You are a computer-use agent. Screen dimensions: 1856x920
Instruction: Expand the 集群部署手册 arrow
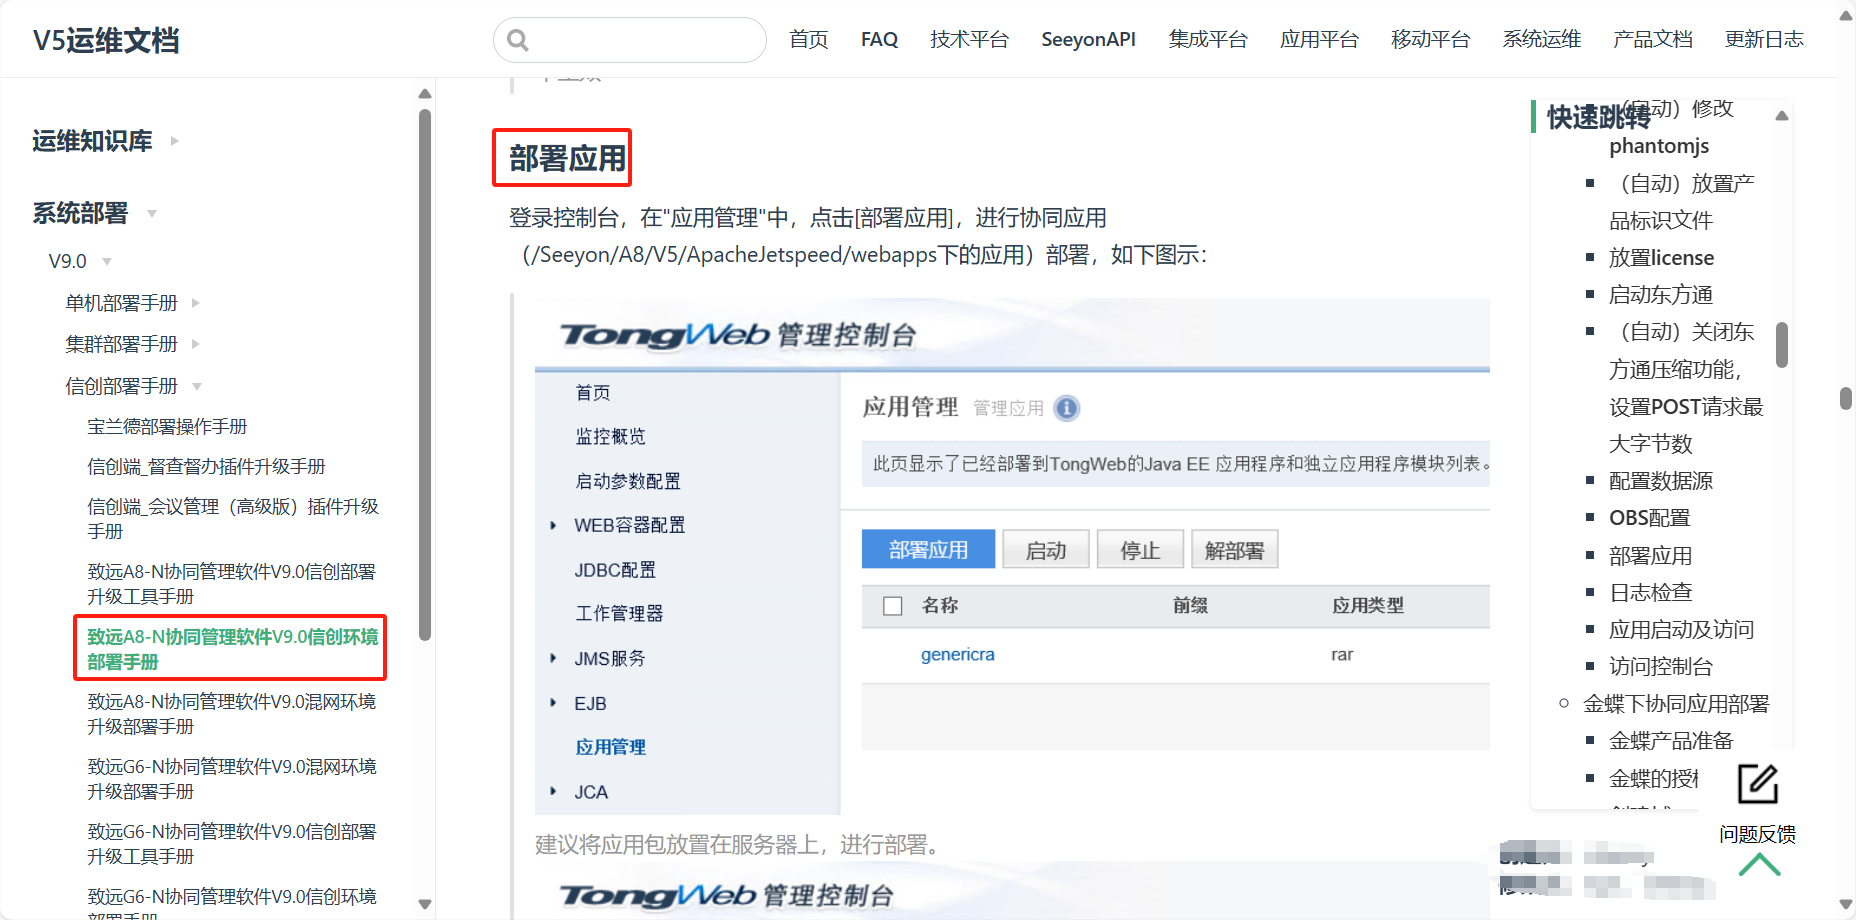[196, 344]
